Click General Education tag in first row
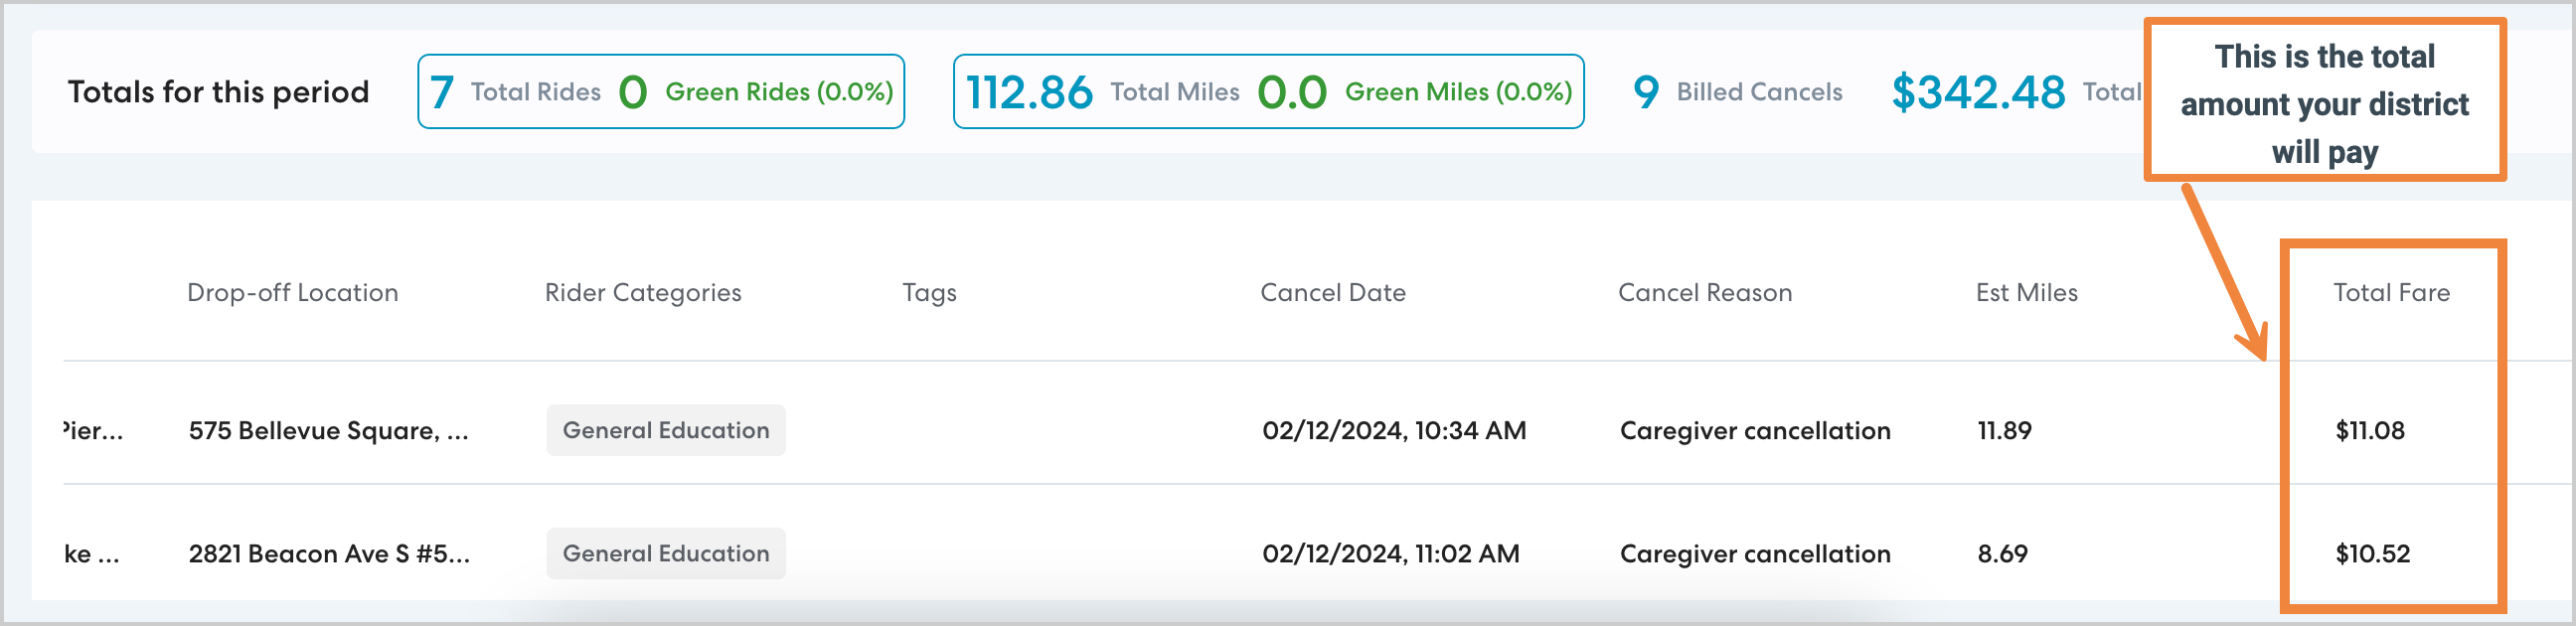 click(x=665, y=431)
